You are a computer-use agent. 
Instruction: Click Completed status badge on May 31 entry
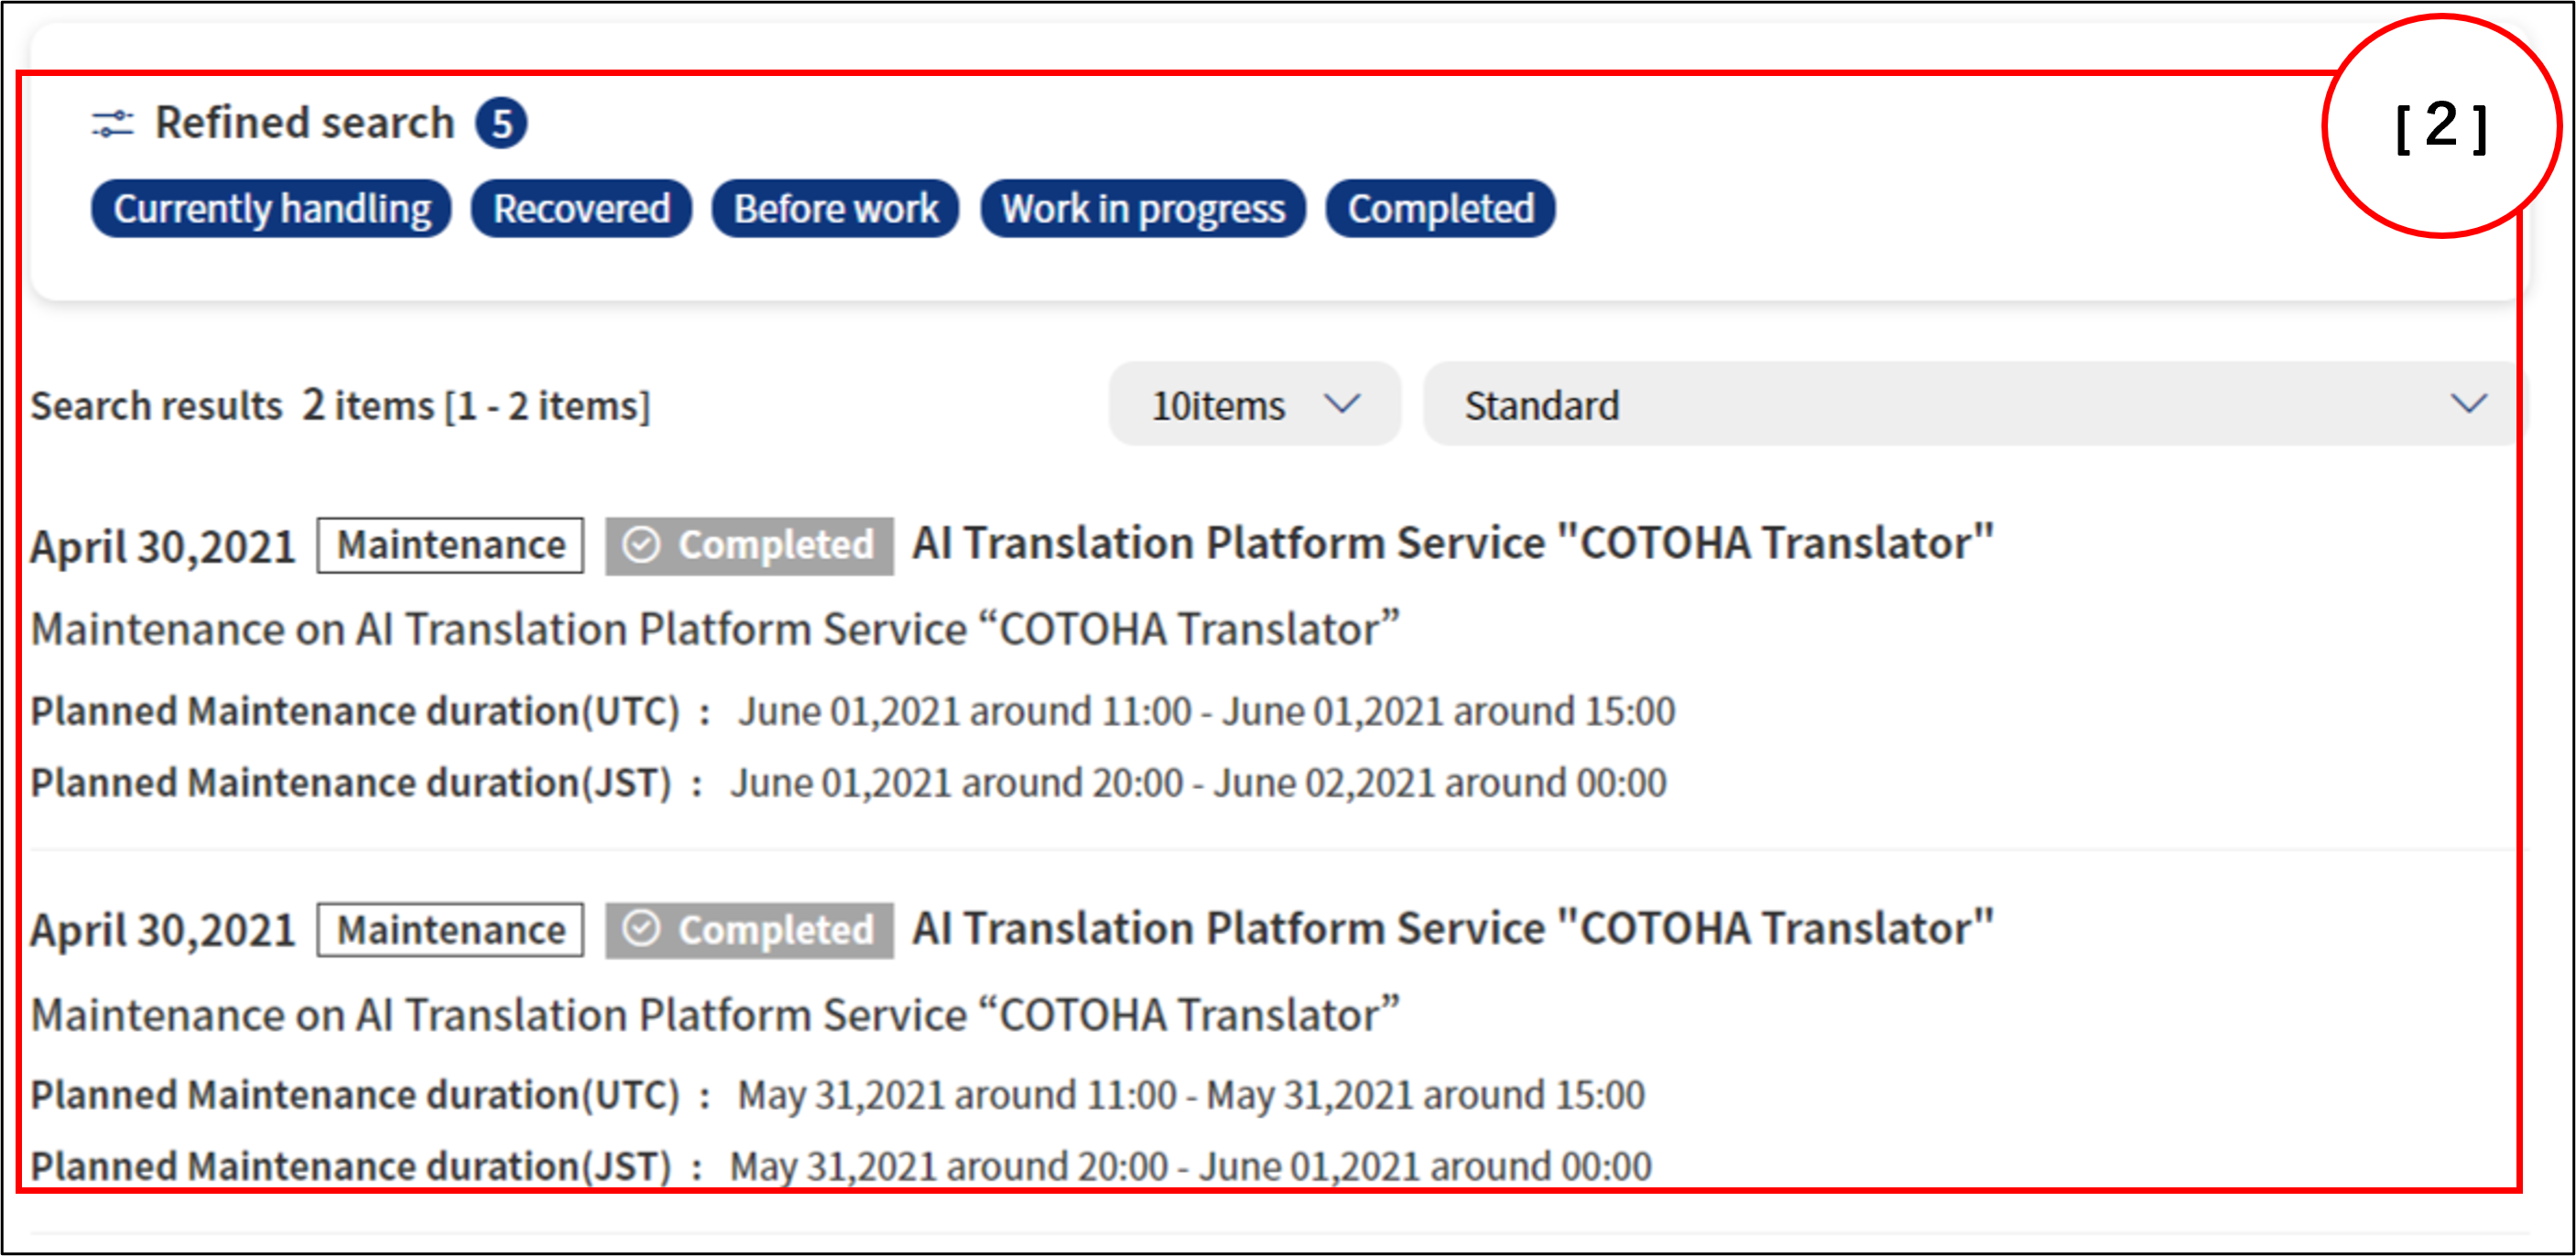(749, 930)
